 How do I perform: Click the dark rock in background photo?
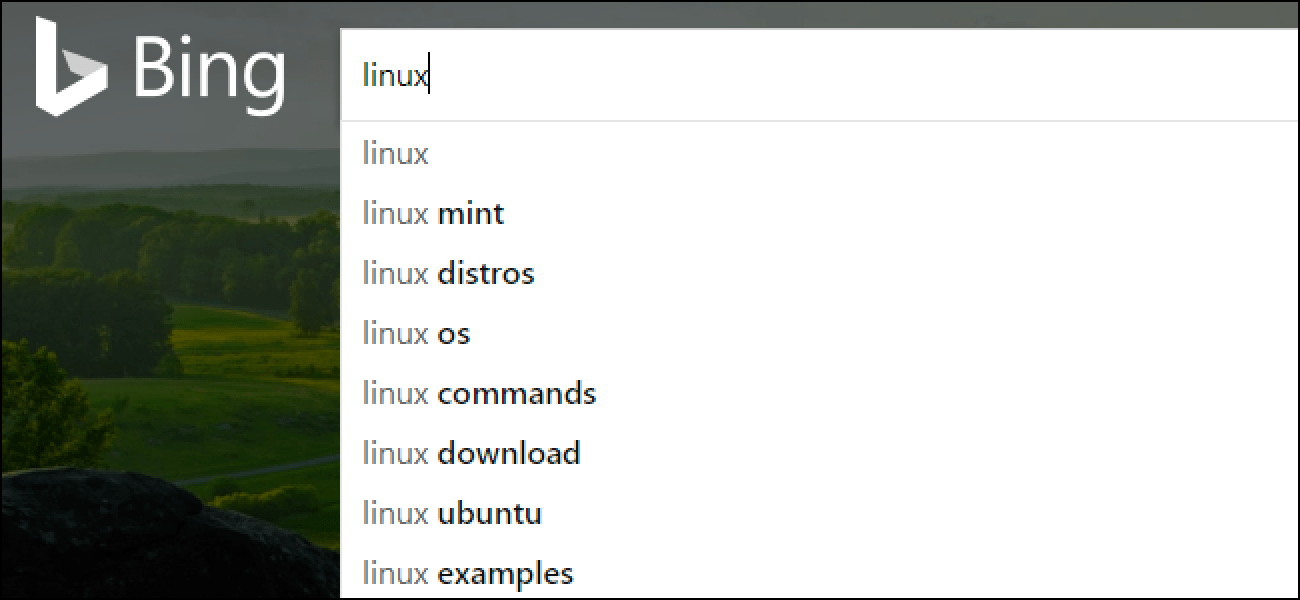pyautogui.click(x=150, y=540)
